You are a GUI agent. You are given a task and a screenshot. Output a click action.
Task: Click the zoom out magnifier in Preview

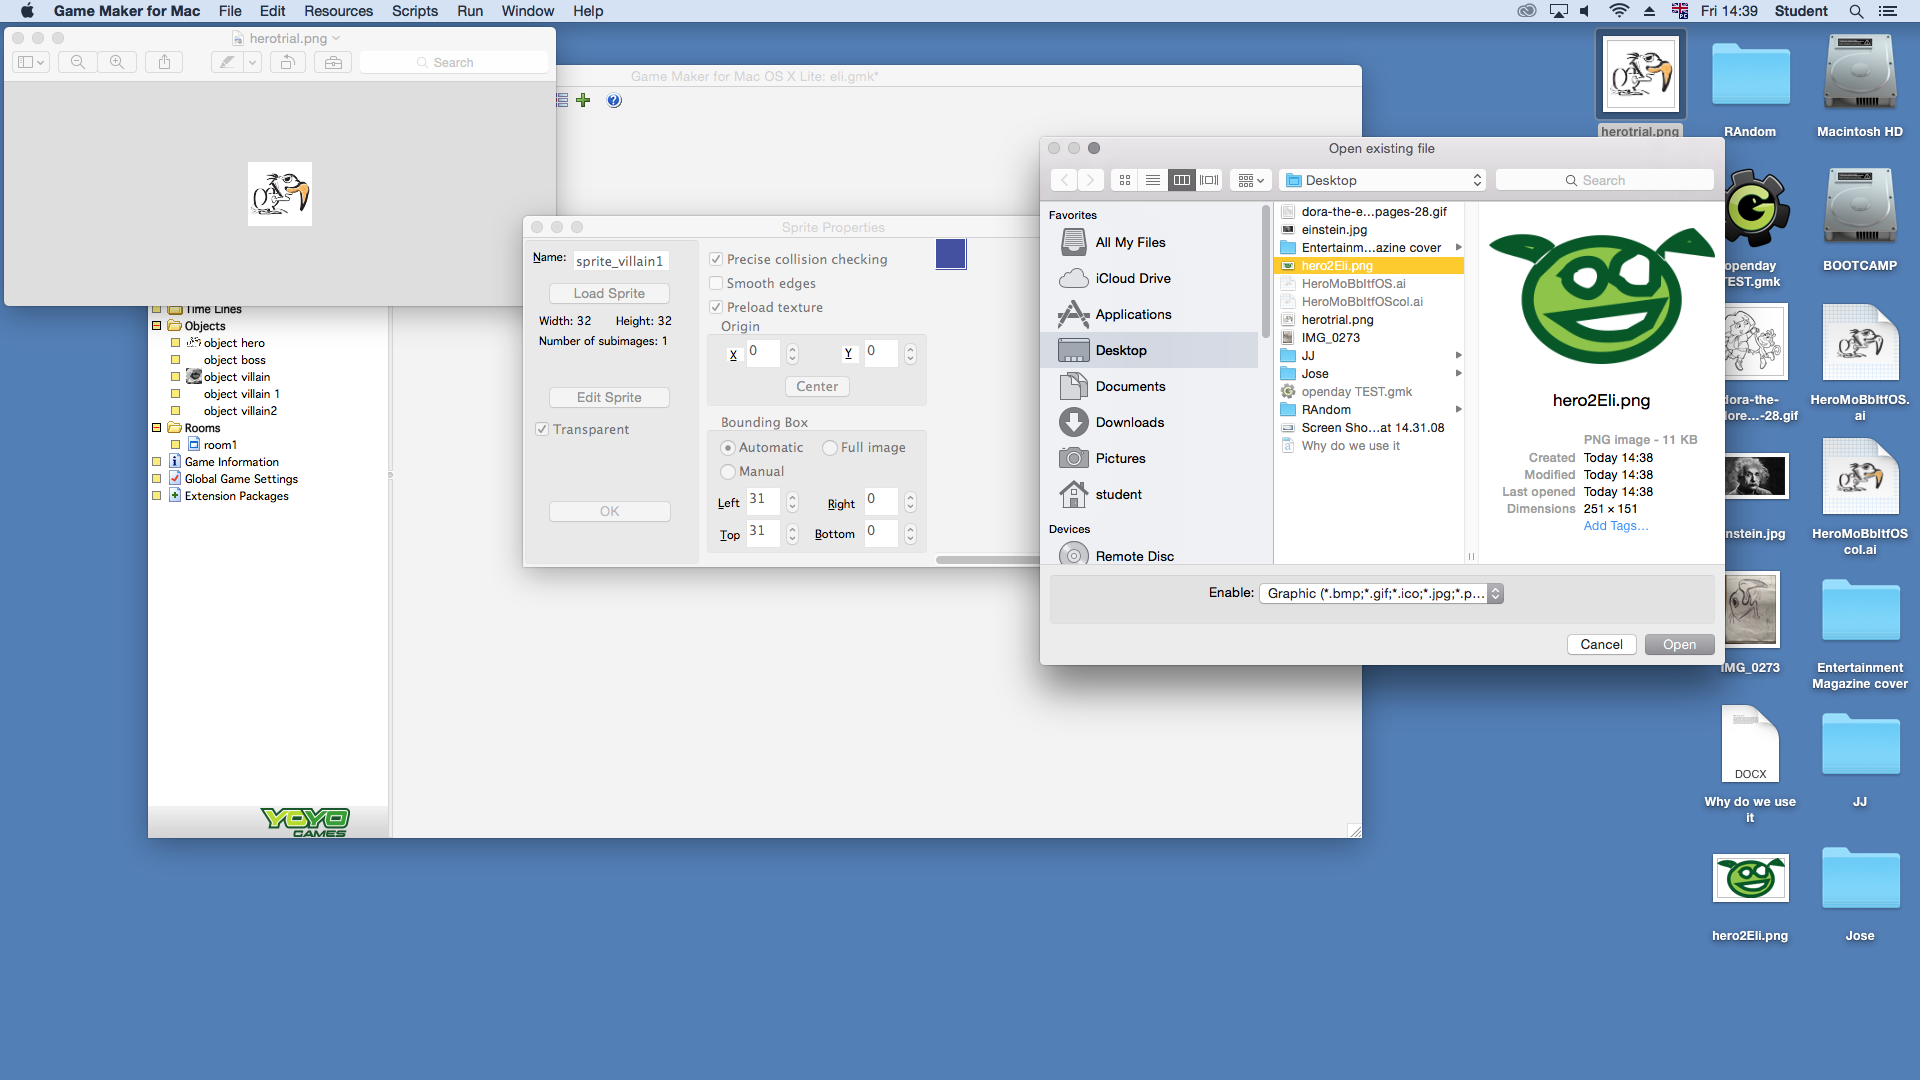(77, 62)
